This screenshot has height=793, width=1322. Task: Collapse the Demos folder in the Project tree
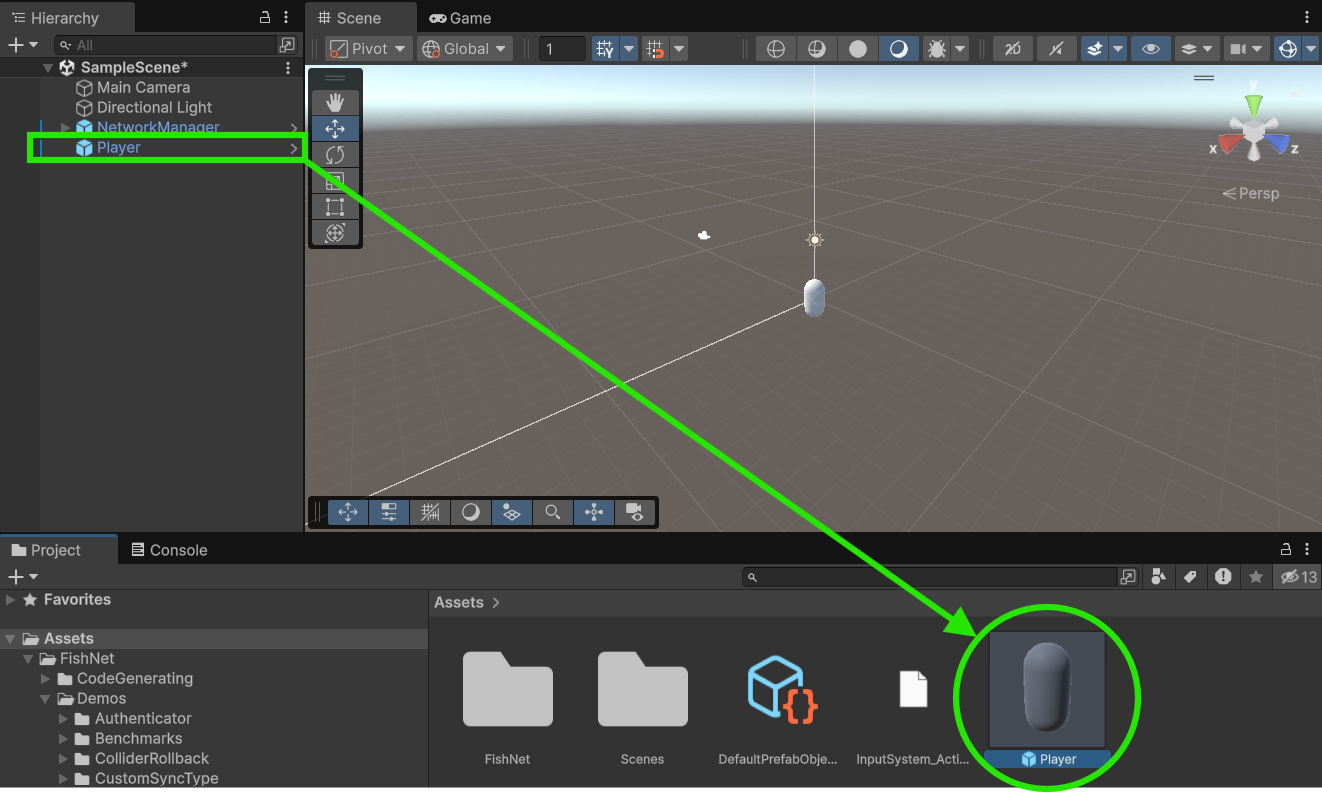(x=46, y=699)
